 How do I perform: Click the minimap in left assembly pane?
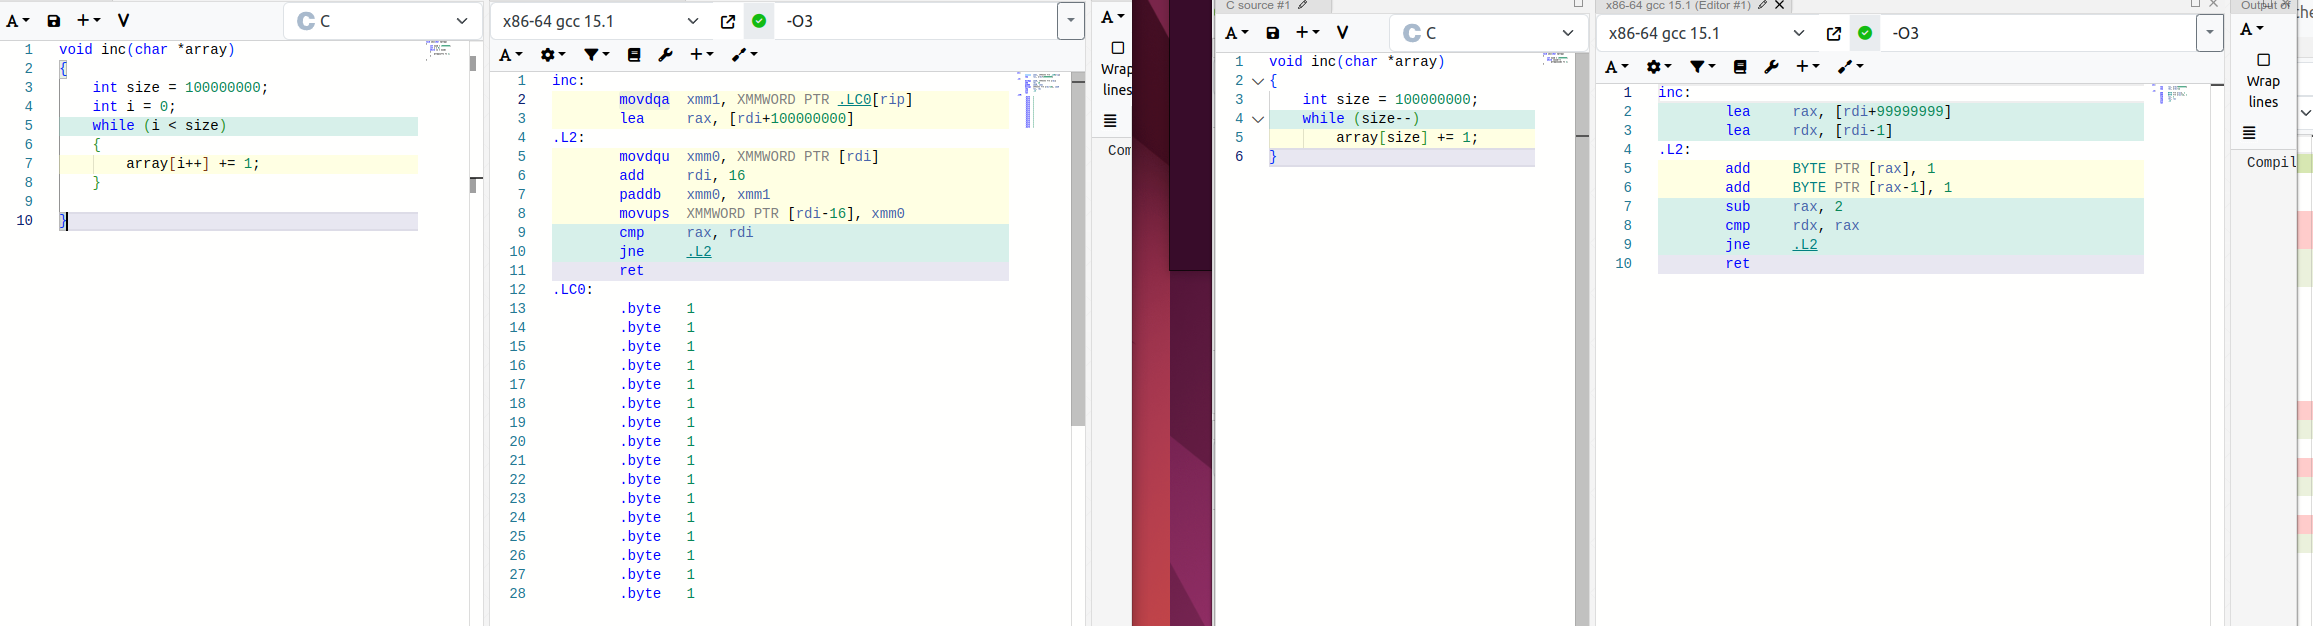tap(1040, 99)
